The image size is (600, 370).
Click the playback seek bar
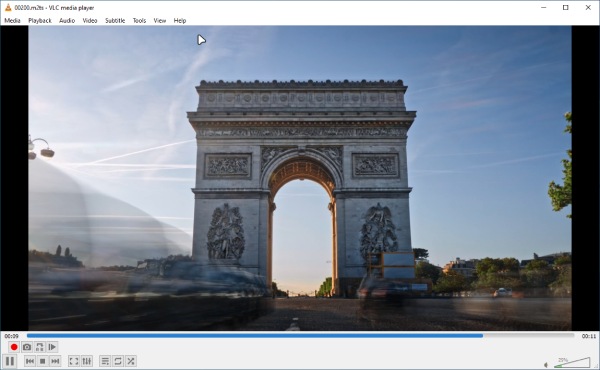[300, 336]
